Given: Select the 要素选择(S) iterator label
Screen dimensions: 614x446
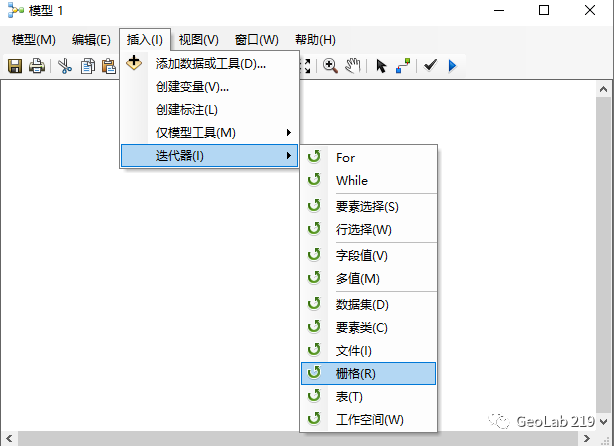Looking at the screenshot, I should pos(367,207).
